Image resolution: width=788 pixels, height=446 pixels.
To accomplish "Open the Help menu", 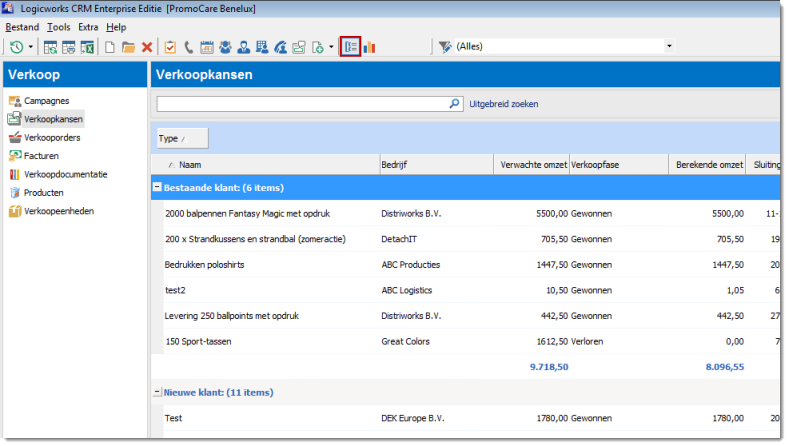I will click(116, 27).
